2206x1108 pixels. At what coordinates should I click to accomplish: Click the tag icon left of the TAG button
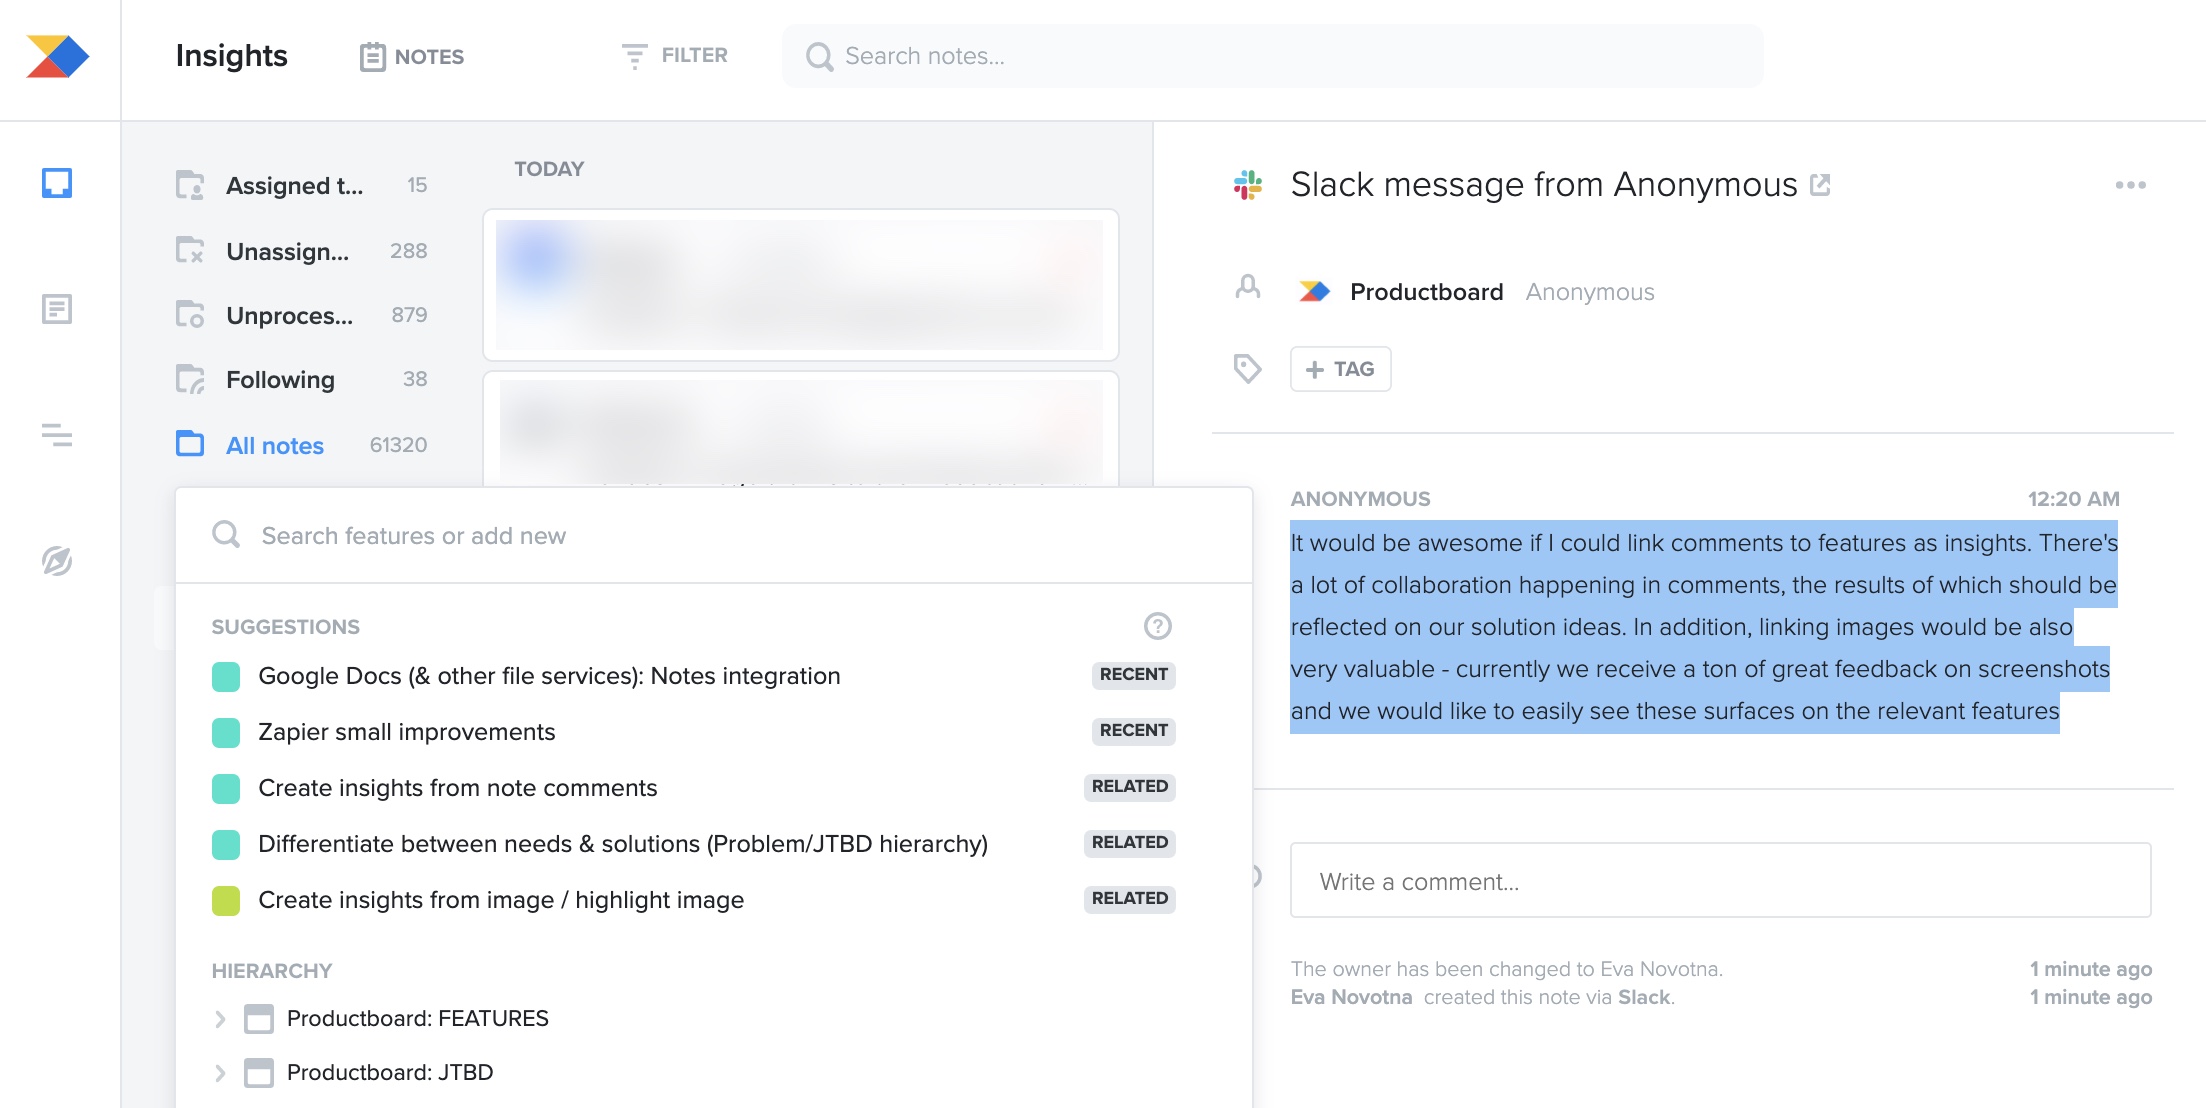coord(1247,368)
